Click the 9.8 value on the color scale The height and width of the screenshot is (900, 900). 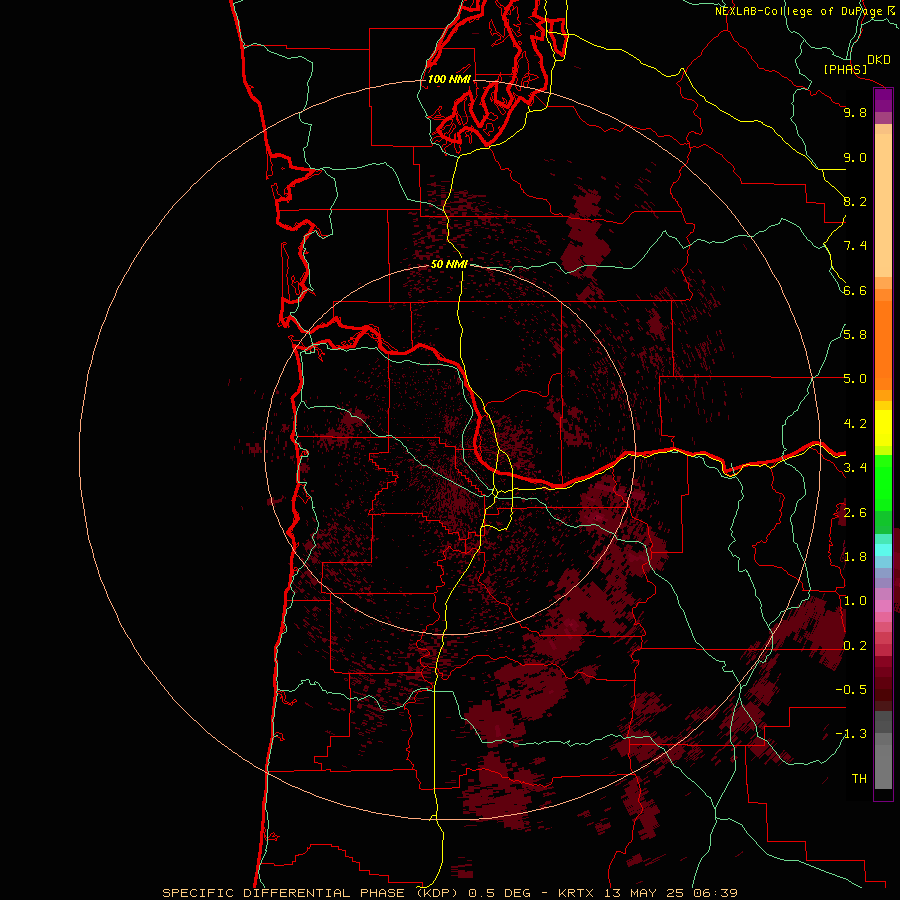[x=855, y=112]
